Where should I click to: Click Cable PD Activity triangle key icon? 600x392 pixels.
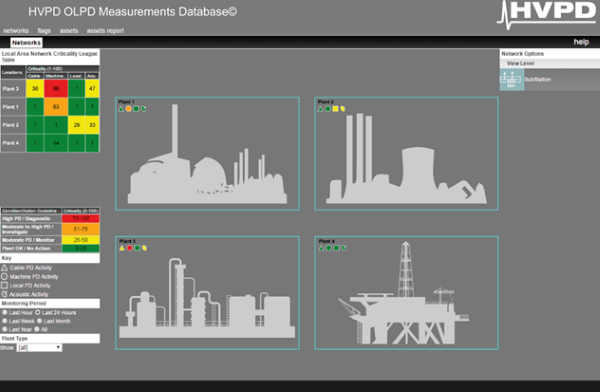tap(5, 268)
